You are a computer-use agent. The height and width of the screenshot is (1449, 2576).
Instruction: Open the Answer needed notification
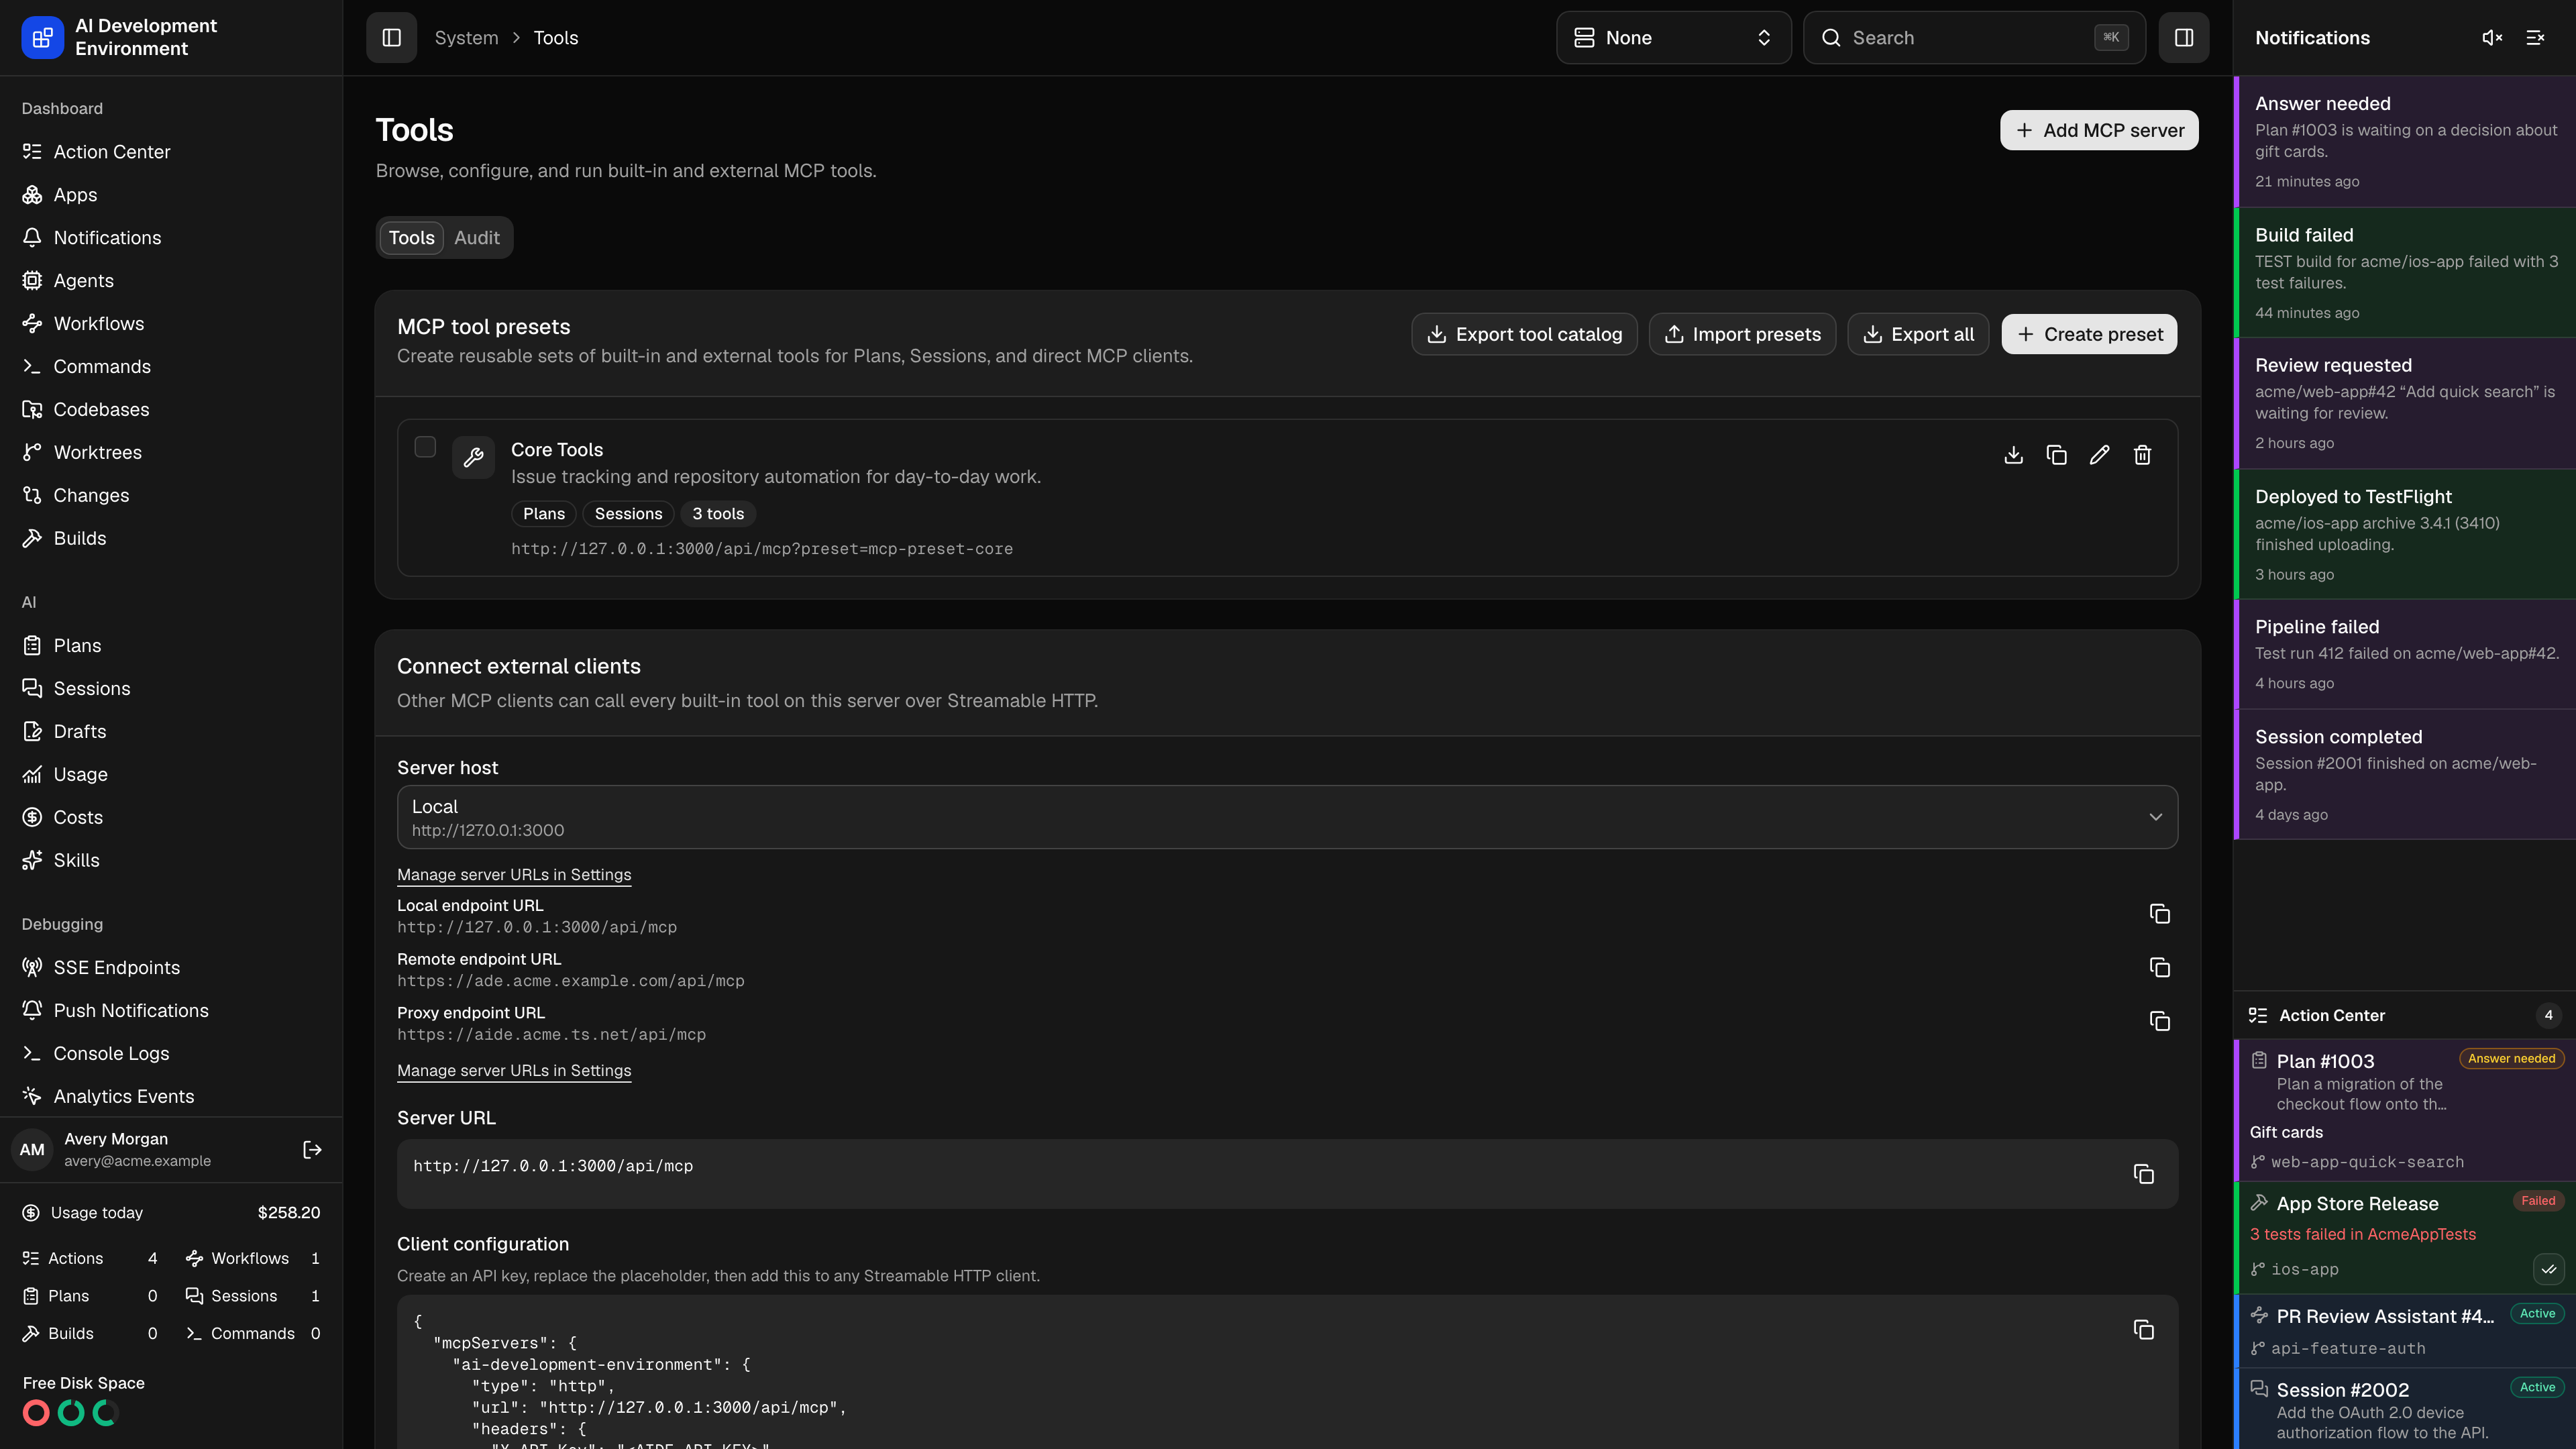click(2404, 142)
